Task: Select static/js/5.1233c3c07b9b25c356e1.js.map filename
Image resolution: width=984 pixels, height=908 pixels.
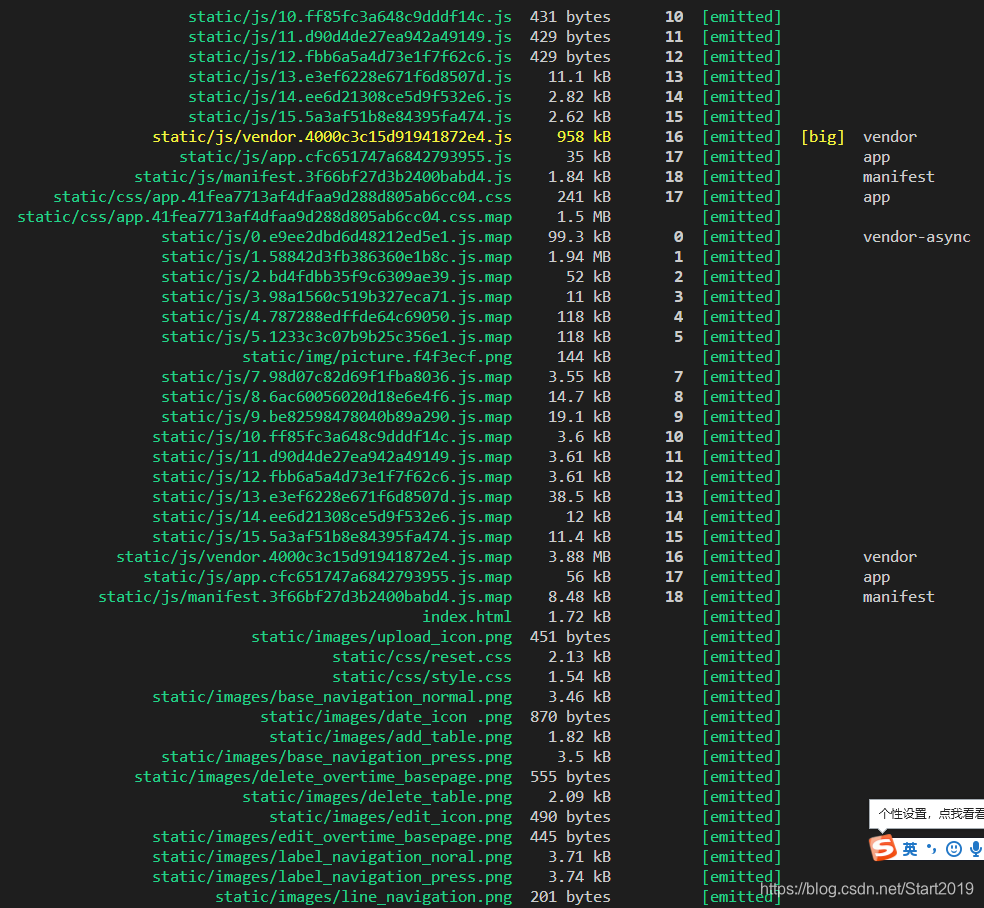Action: click(x=336, y=337)
